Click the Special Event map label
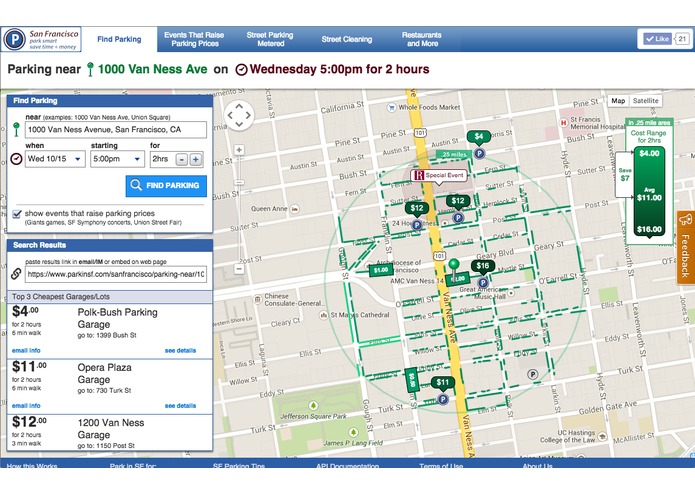The height and width of the screenshot is (494, 695). pyautogui.click(x=439, y=175)
